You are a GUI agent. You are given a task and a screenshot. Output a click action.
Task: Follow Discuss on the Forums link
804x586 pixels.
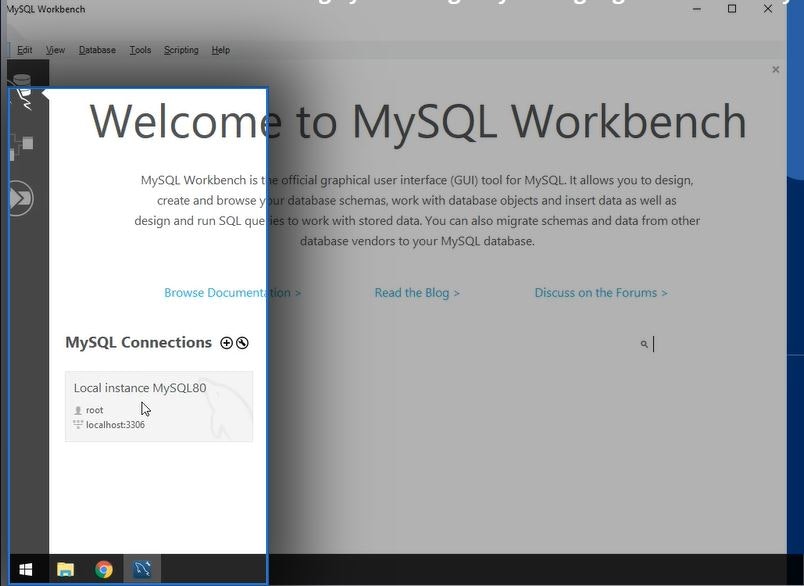point(601,293)
